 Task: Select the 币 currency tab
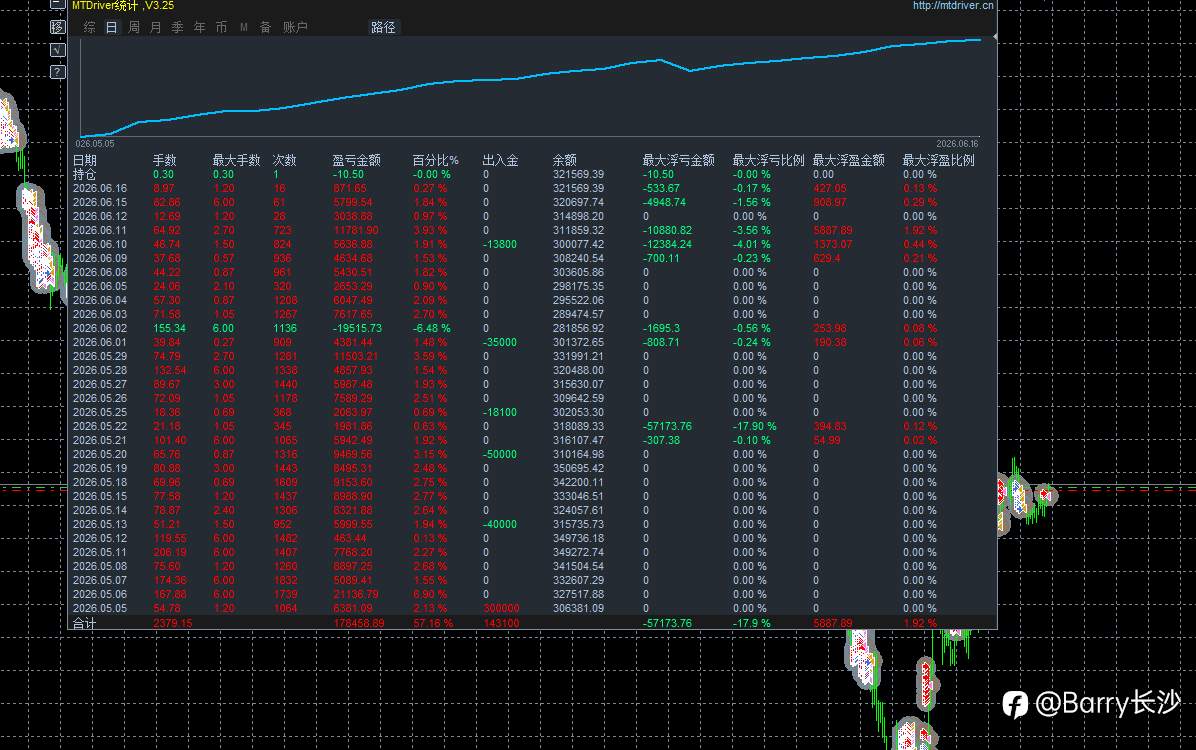[221, 27]
